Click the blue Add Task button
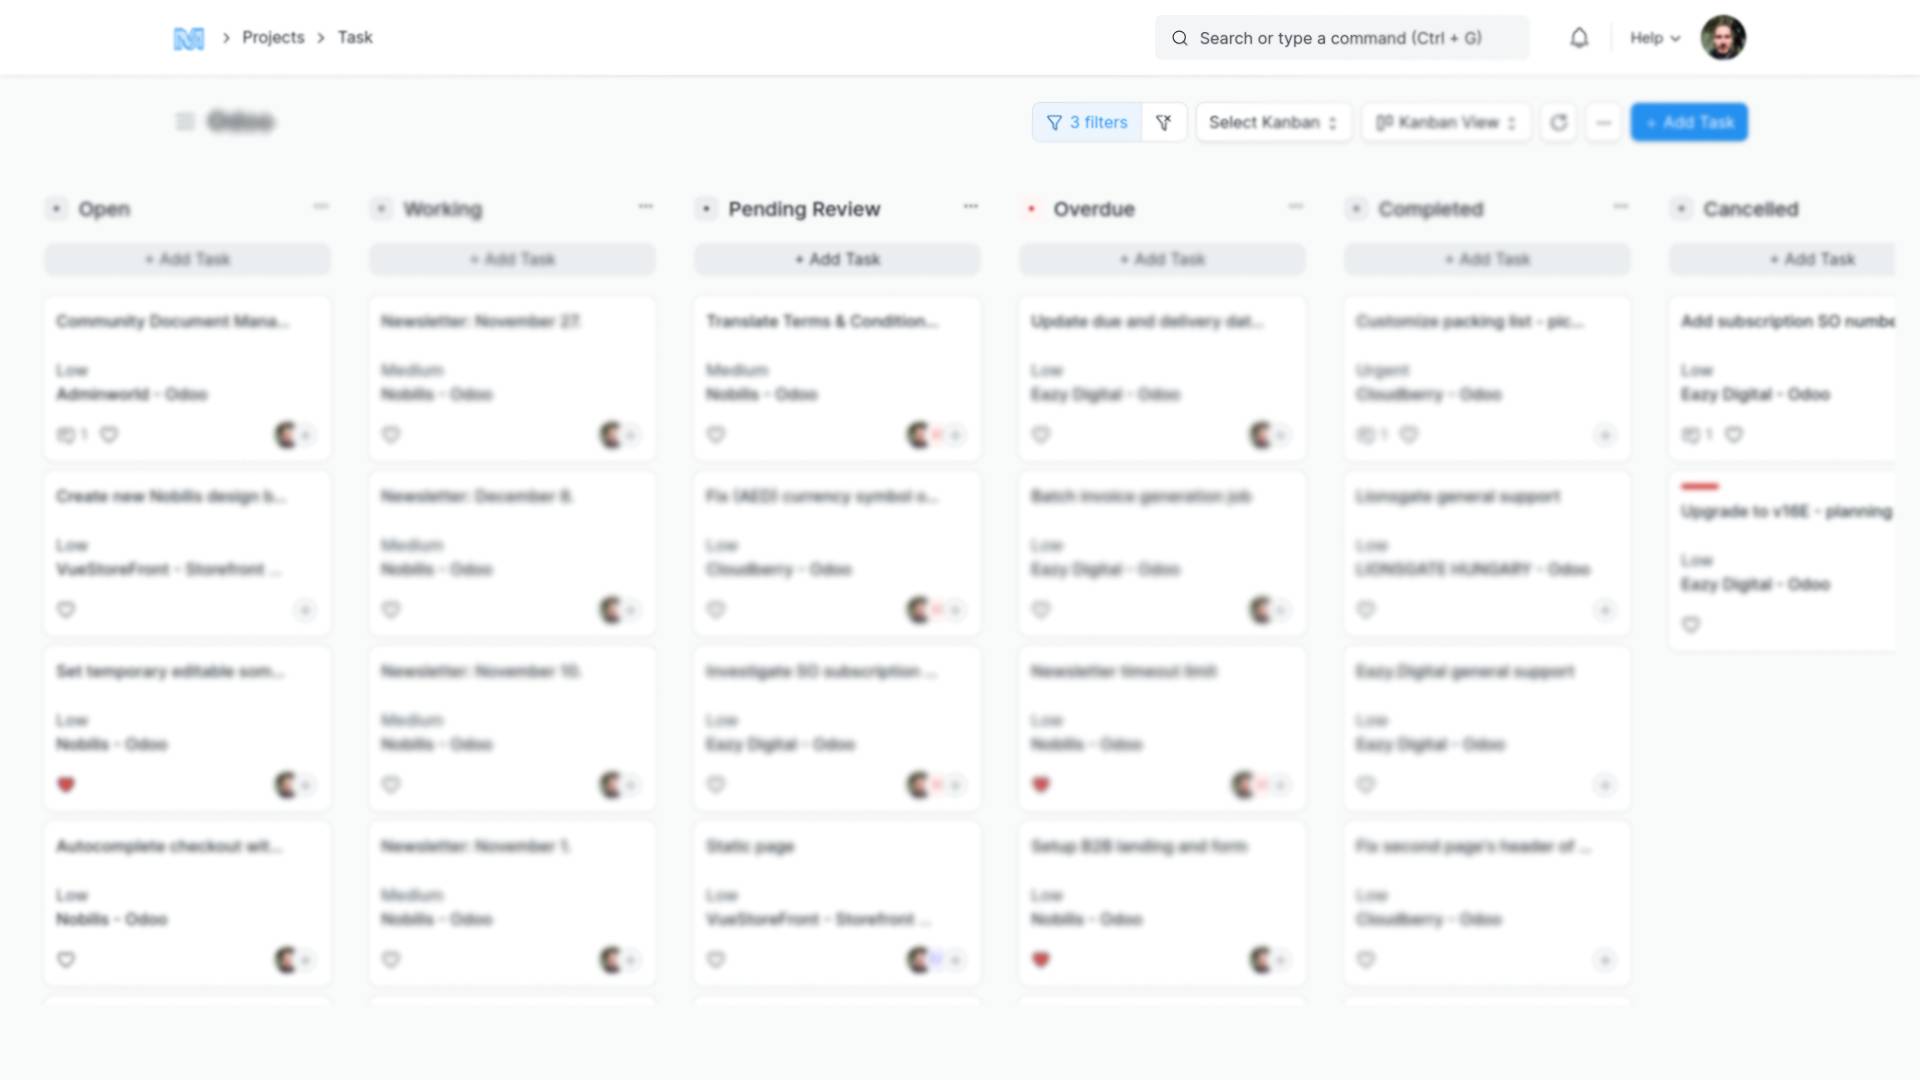This screenshot has height=1080, width=1920. click(1688, 122)
